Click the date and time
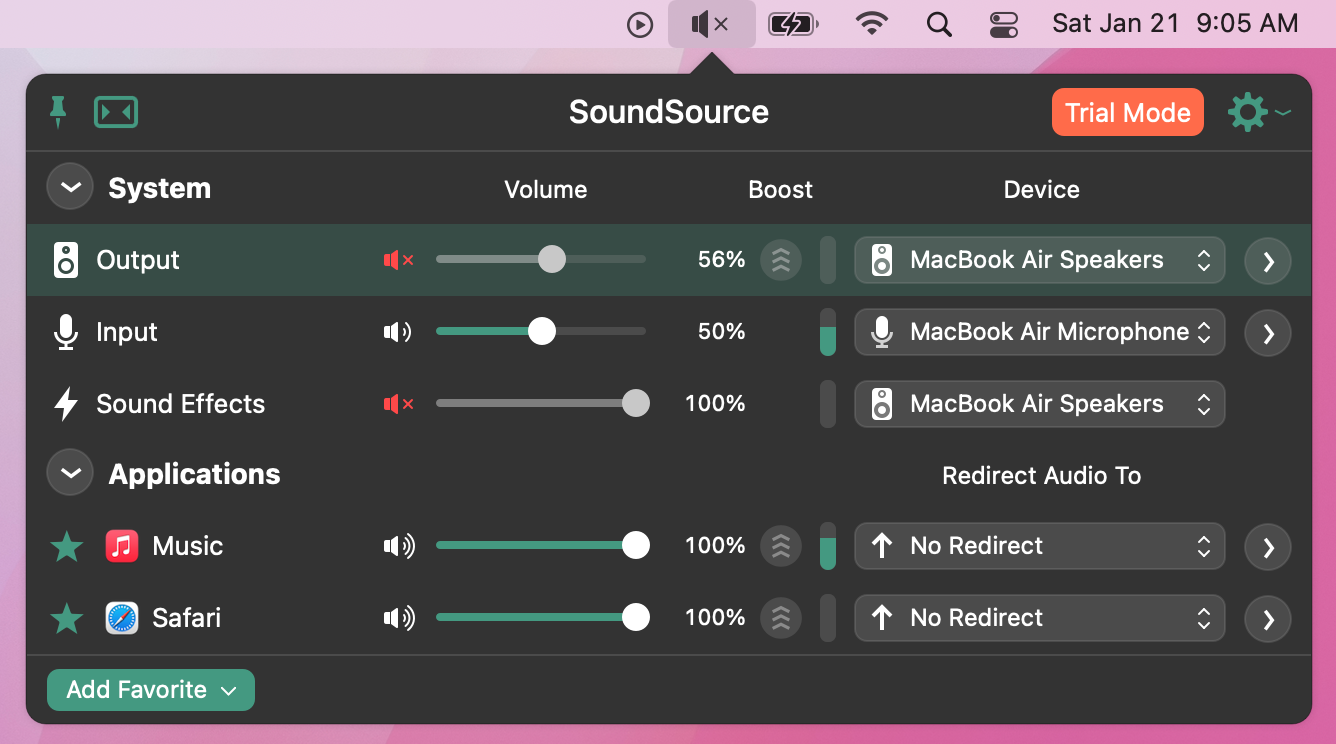The image size is (1336, 744). [x=1175, y=24]
